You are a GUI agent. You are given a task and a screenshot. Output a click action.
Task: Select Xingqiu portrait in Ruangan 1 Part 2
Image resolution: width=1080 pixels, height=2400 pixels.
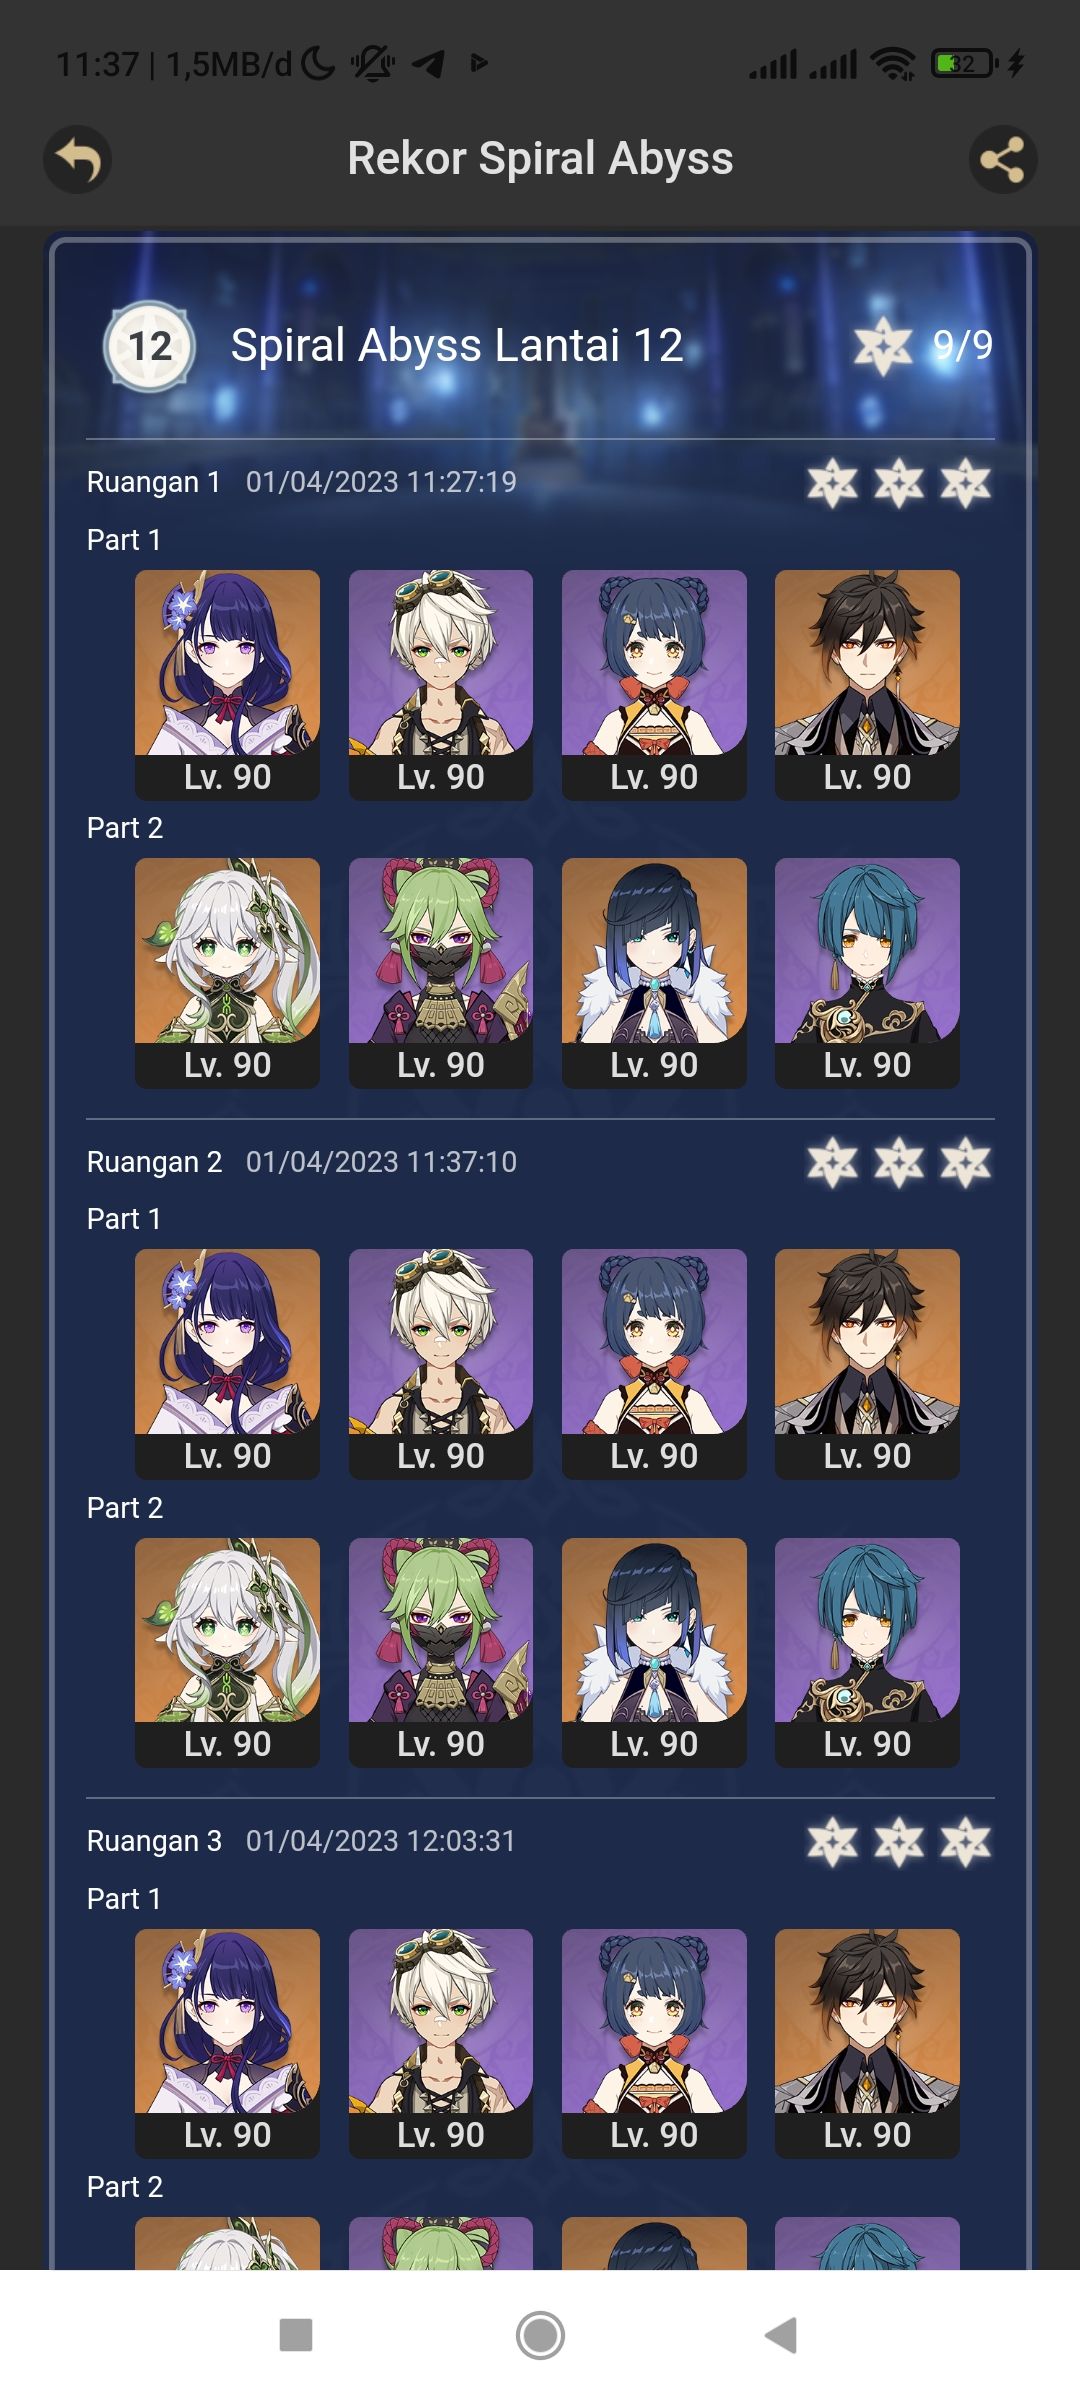coord(867,973)
